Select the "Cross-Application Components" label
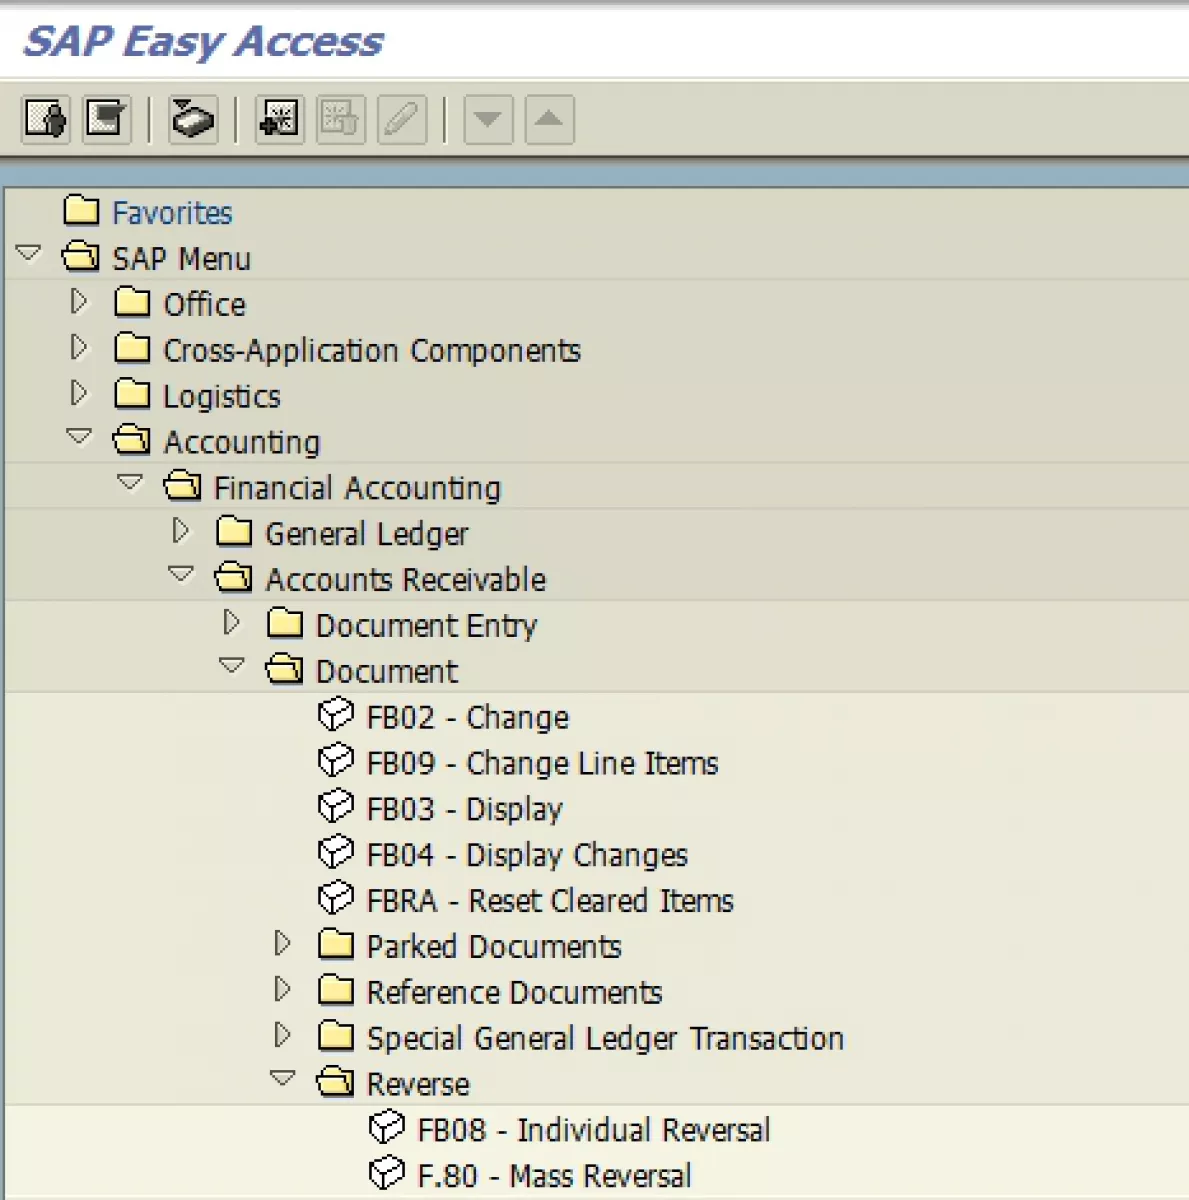The image size is (1189, 1200). click(372, 351)
